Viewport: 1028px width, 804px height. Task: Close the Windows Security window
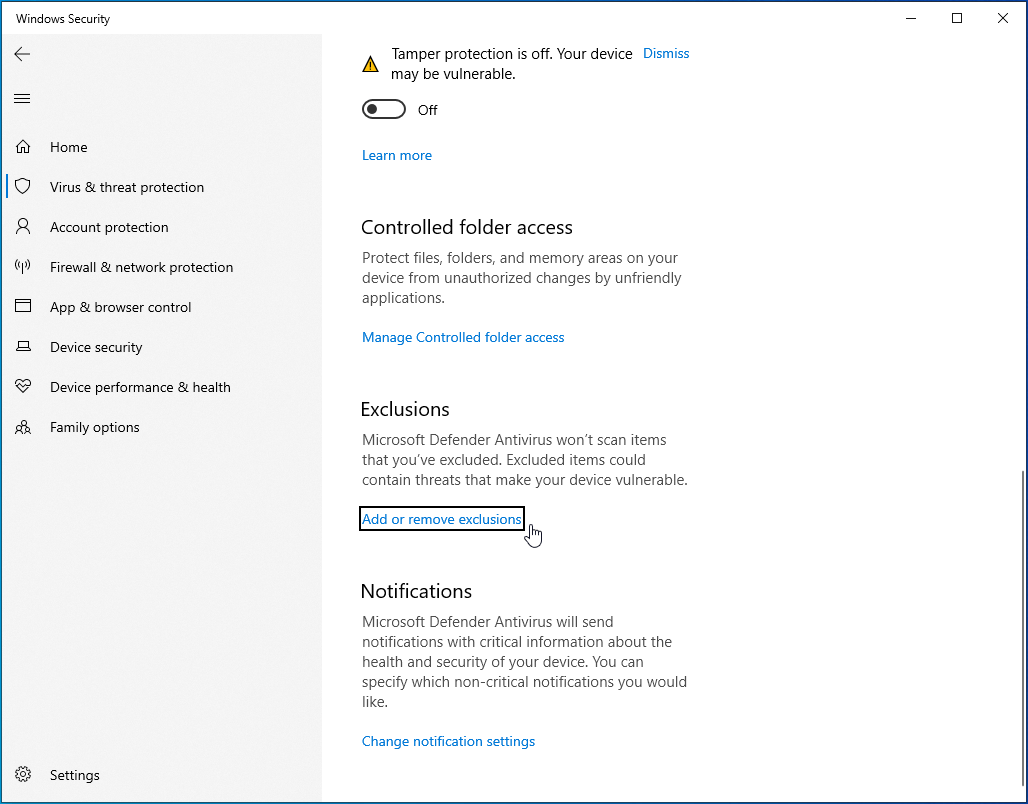click(x=1002, y=18)
